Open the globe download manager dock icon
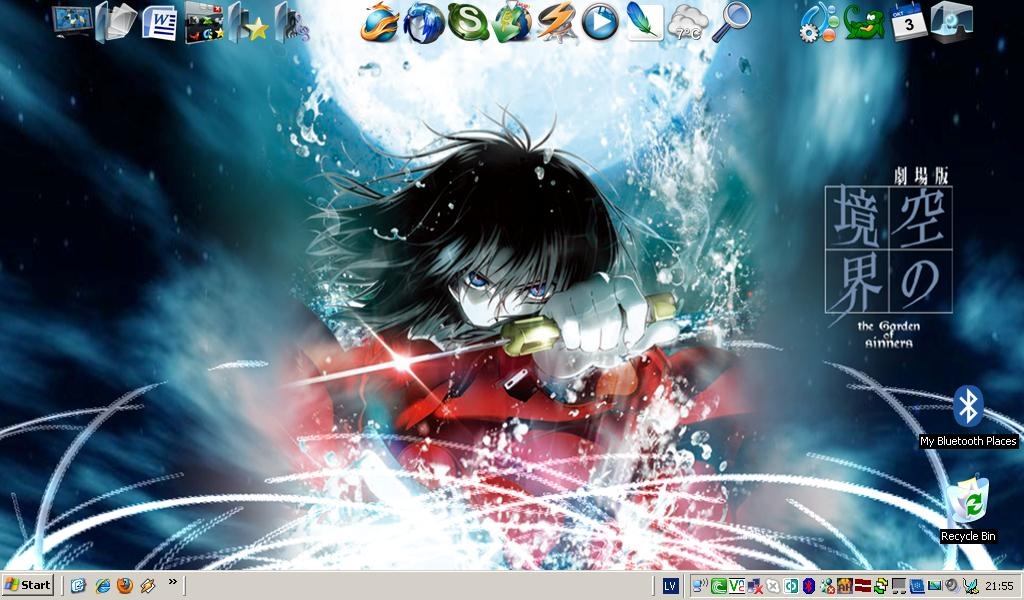Viewport: 1024px width, 600px height. [512, 22]
